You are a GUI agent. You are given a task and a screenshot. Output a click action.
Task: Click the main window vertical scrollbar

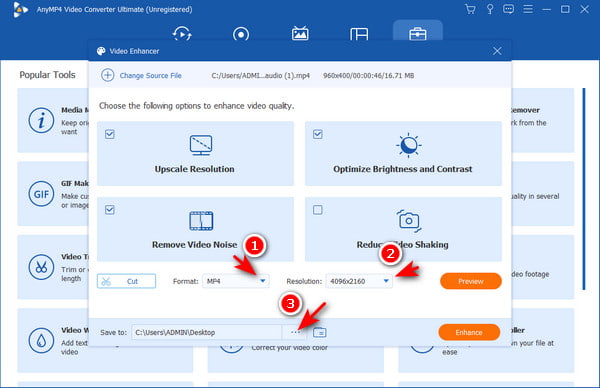(584, 189)
